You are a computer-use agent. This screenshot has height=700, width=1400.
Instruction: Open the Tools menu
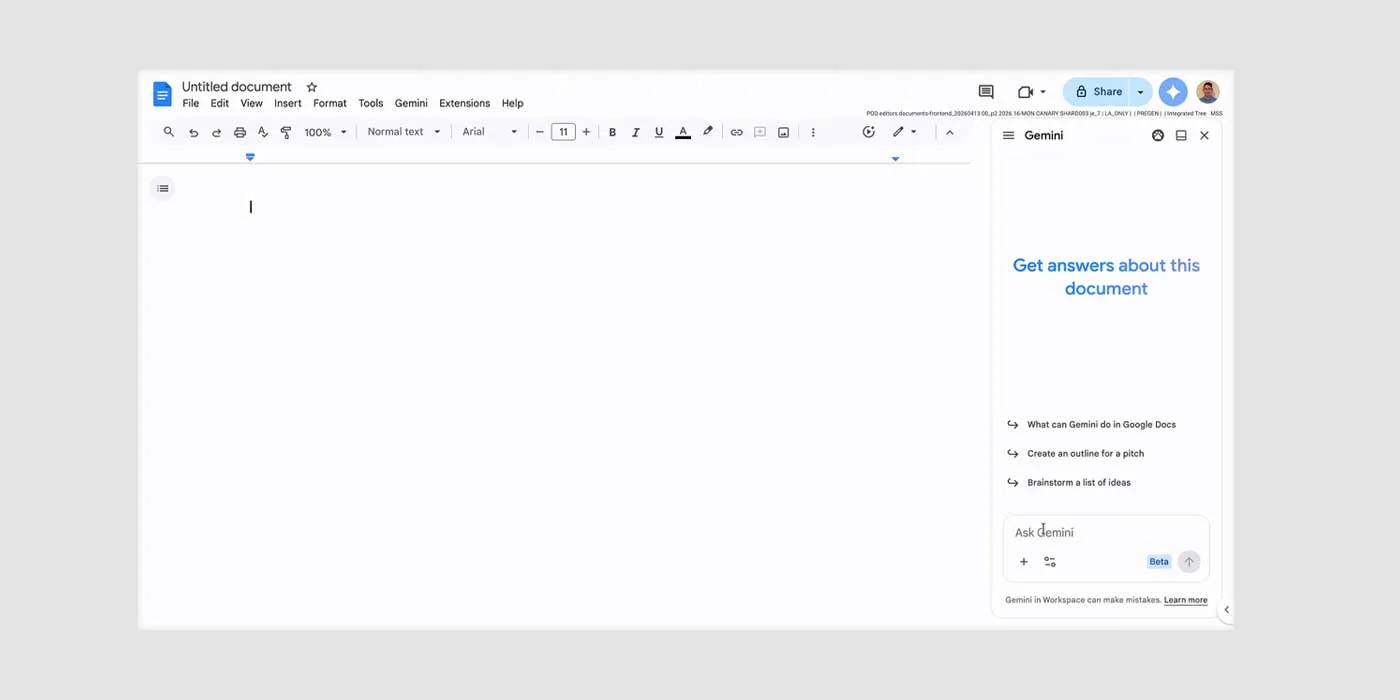click(371, 103)
